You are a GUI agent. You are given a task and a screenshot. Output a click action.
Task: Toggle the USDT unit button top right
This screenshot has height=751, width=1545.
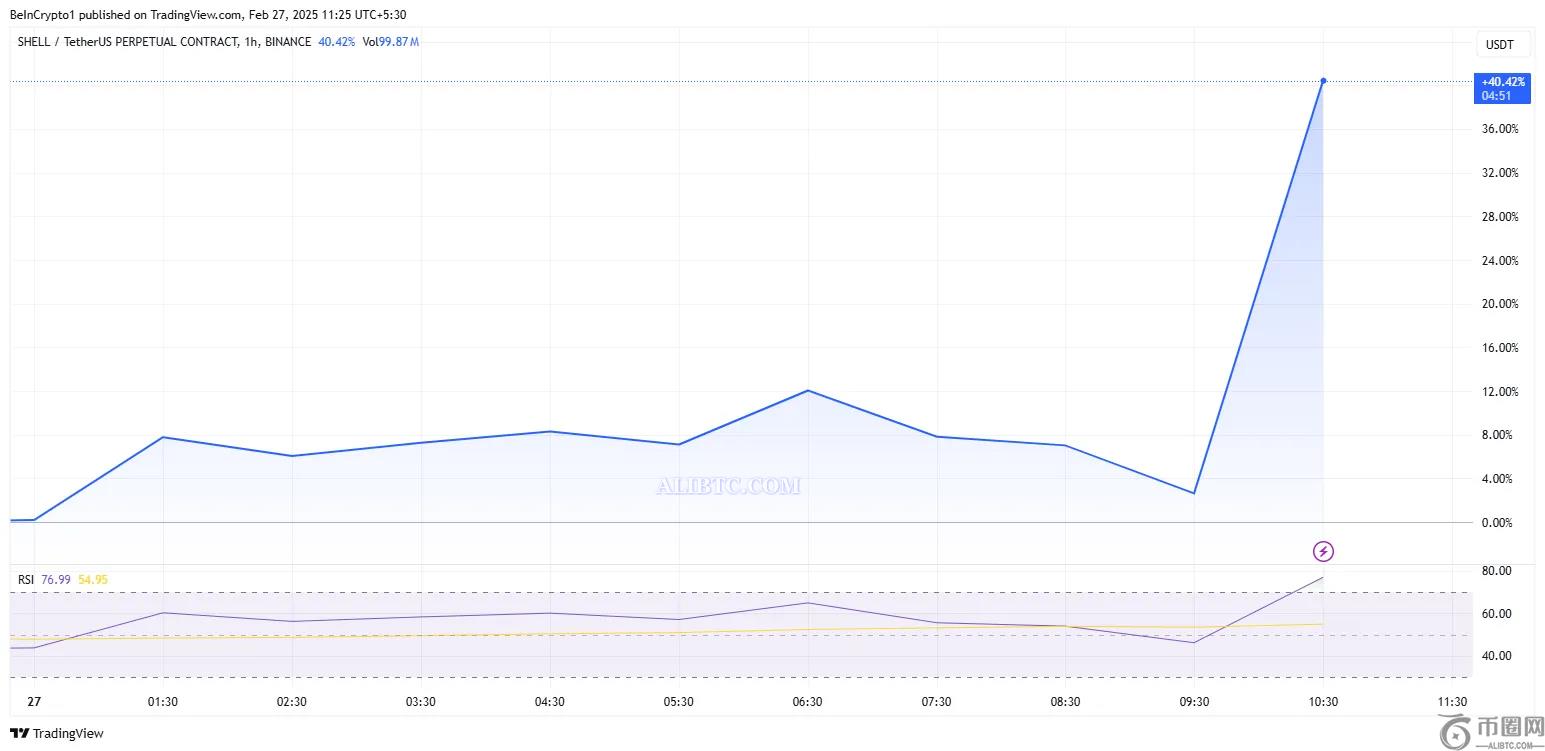[1501, 44]
